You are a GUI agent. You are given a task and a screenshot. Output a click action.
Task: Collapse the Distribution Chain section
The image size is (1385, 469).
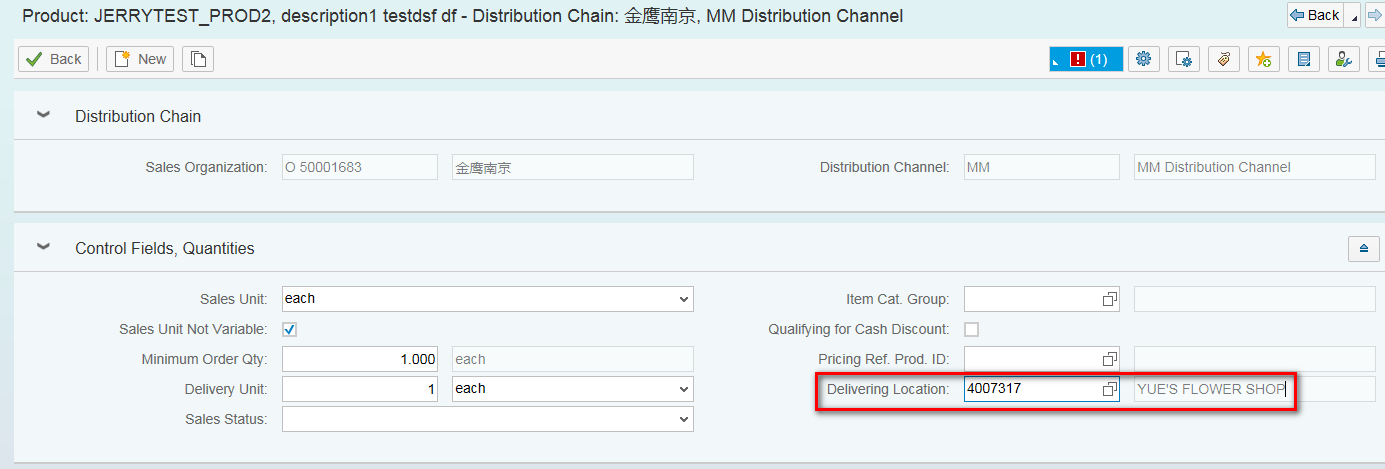43,115
